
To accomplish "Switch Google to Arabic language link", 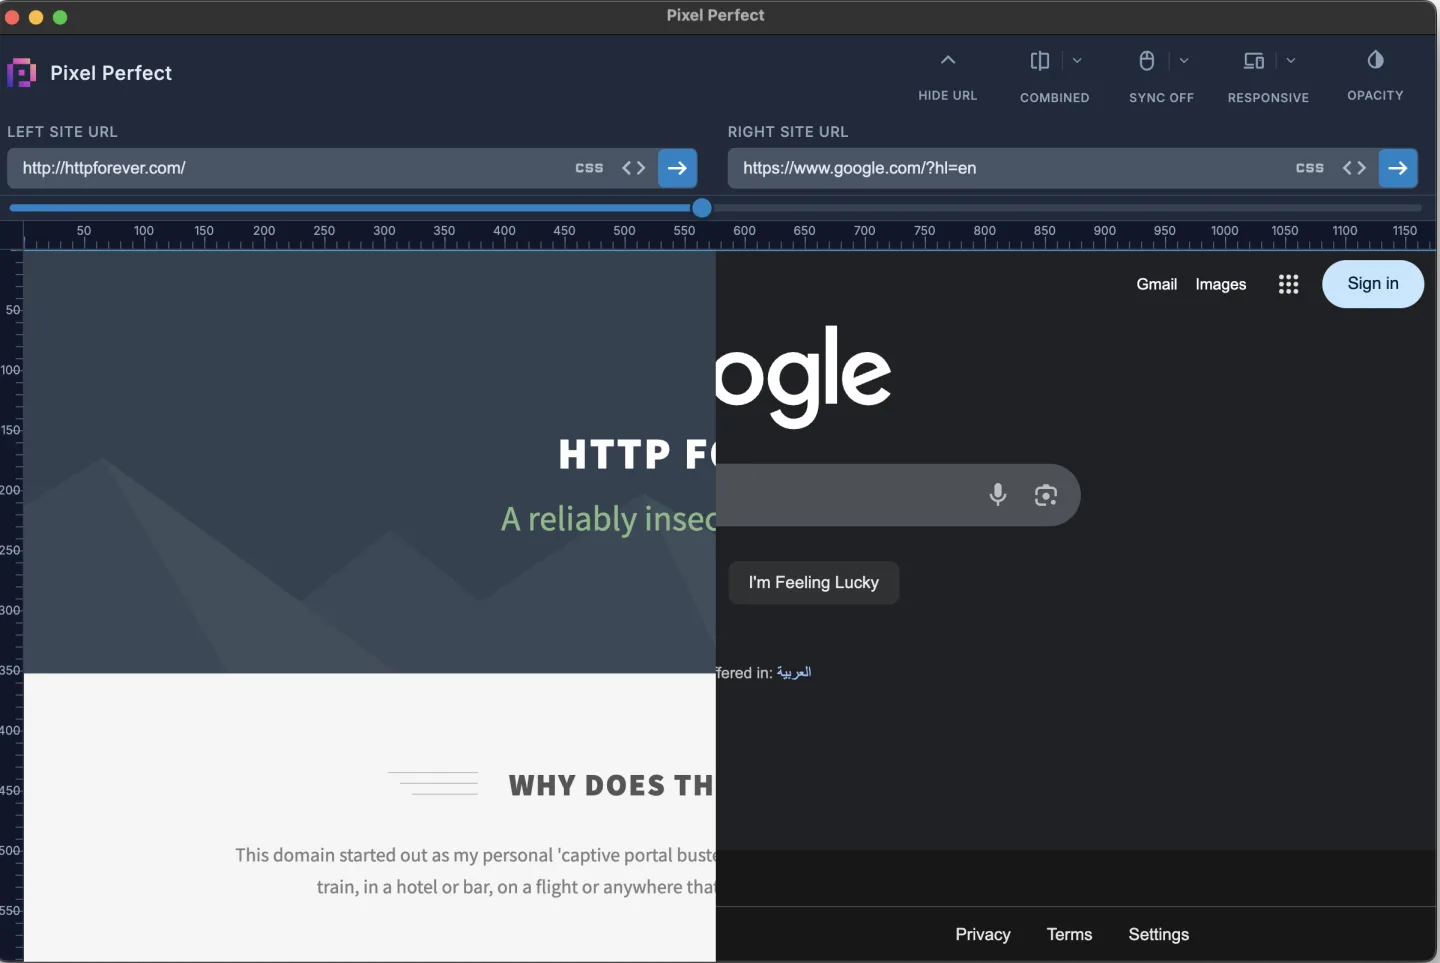I will [x=794, y=672].
